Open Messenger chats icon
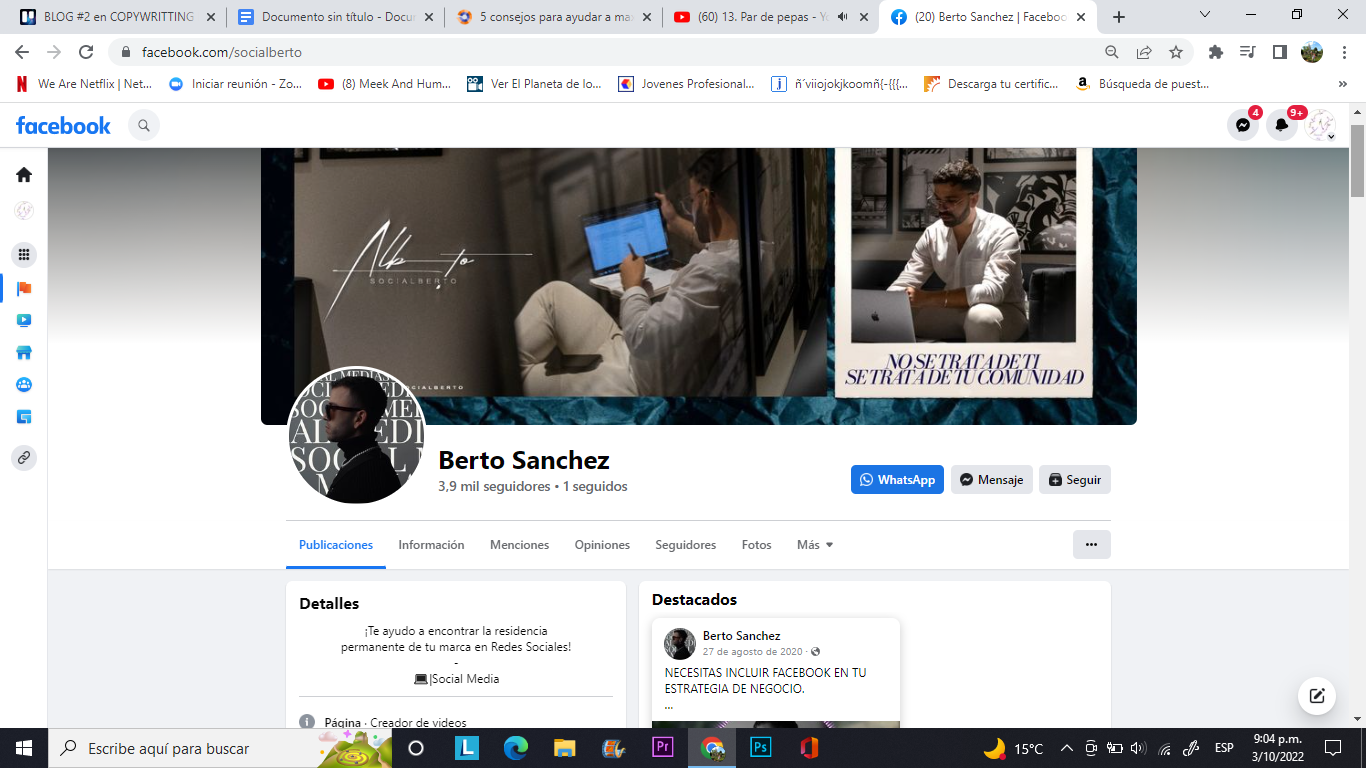This screenshot has width=1366, height=768. click(1243, 125)
